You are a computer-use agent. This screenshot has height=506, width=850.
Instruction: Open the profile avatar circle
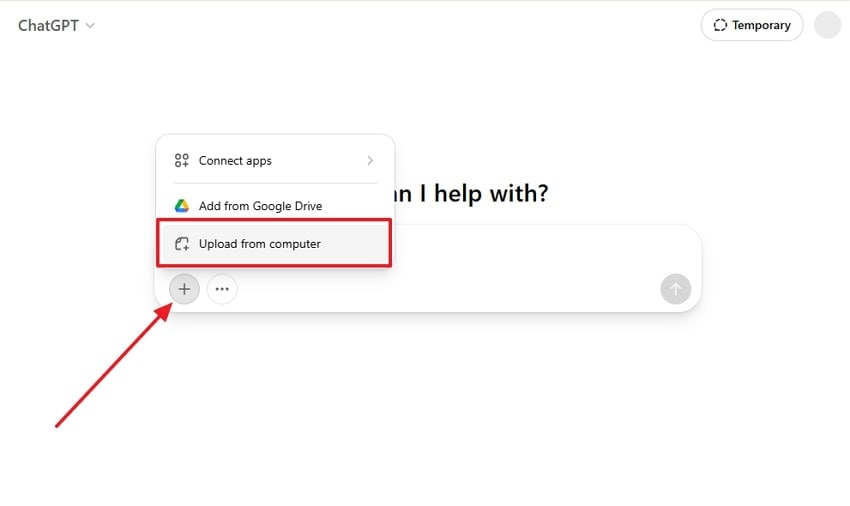pyautogui.click(x=828, y=25)
